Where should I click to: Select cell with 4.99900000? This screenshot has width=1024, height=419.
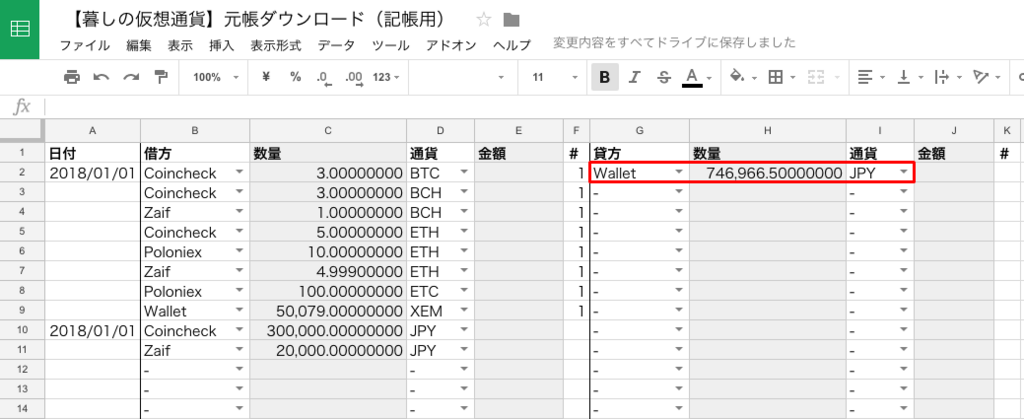pyautogui.click(x=328, y=272)
